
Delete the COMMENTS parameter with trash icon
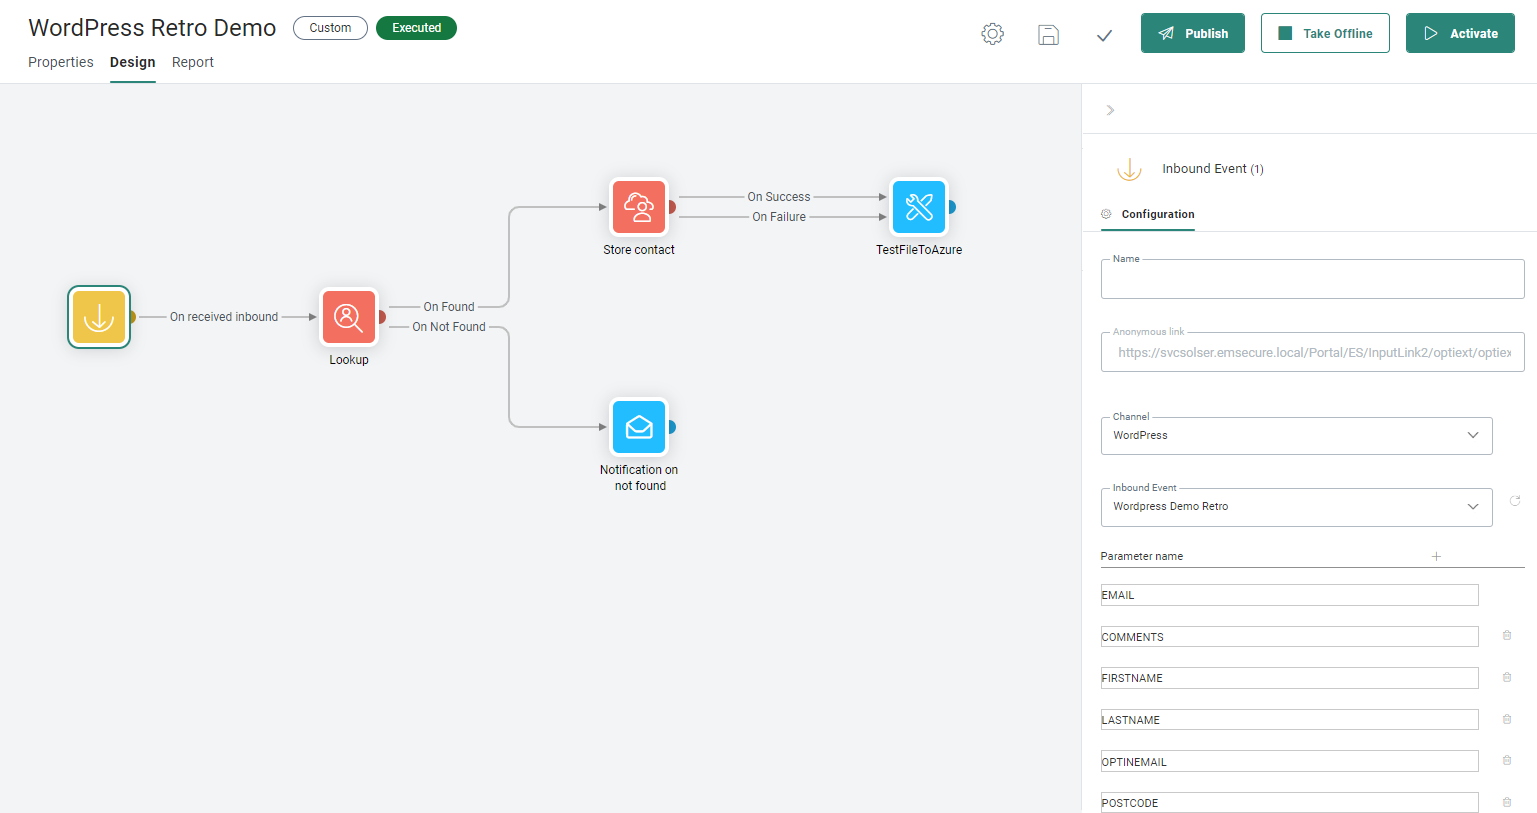pos(1507,636)
